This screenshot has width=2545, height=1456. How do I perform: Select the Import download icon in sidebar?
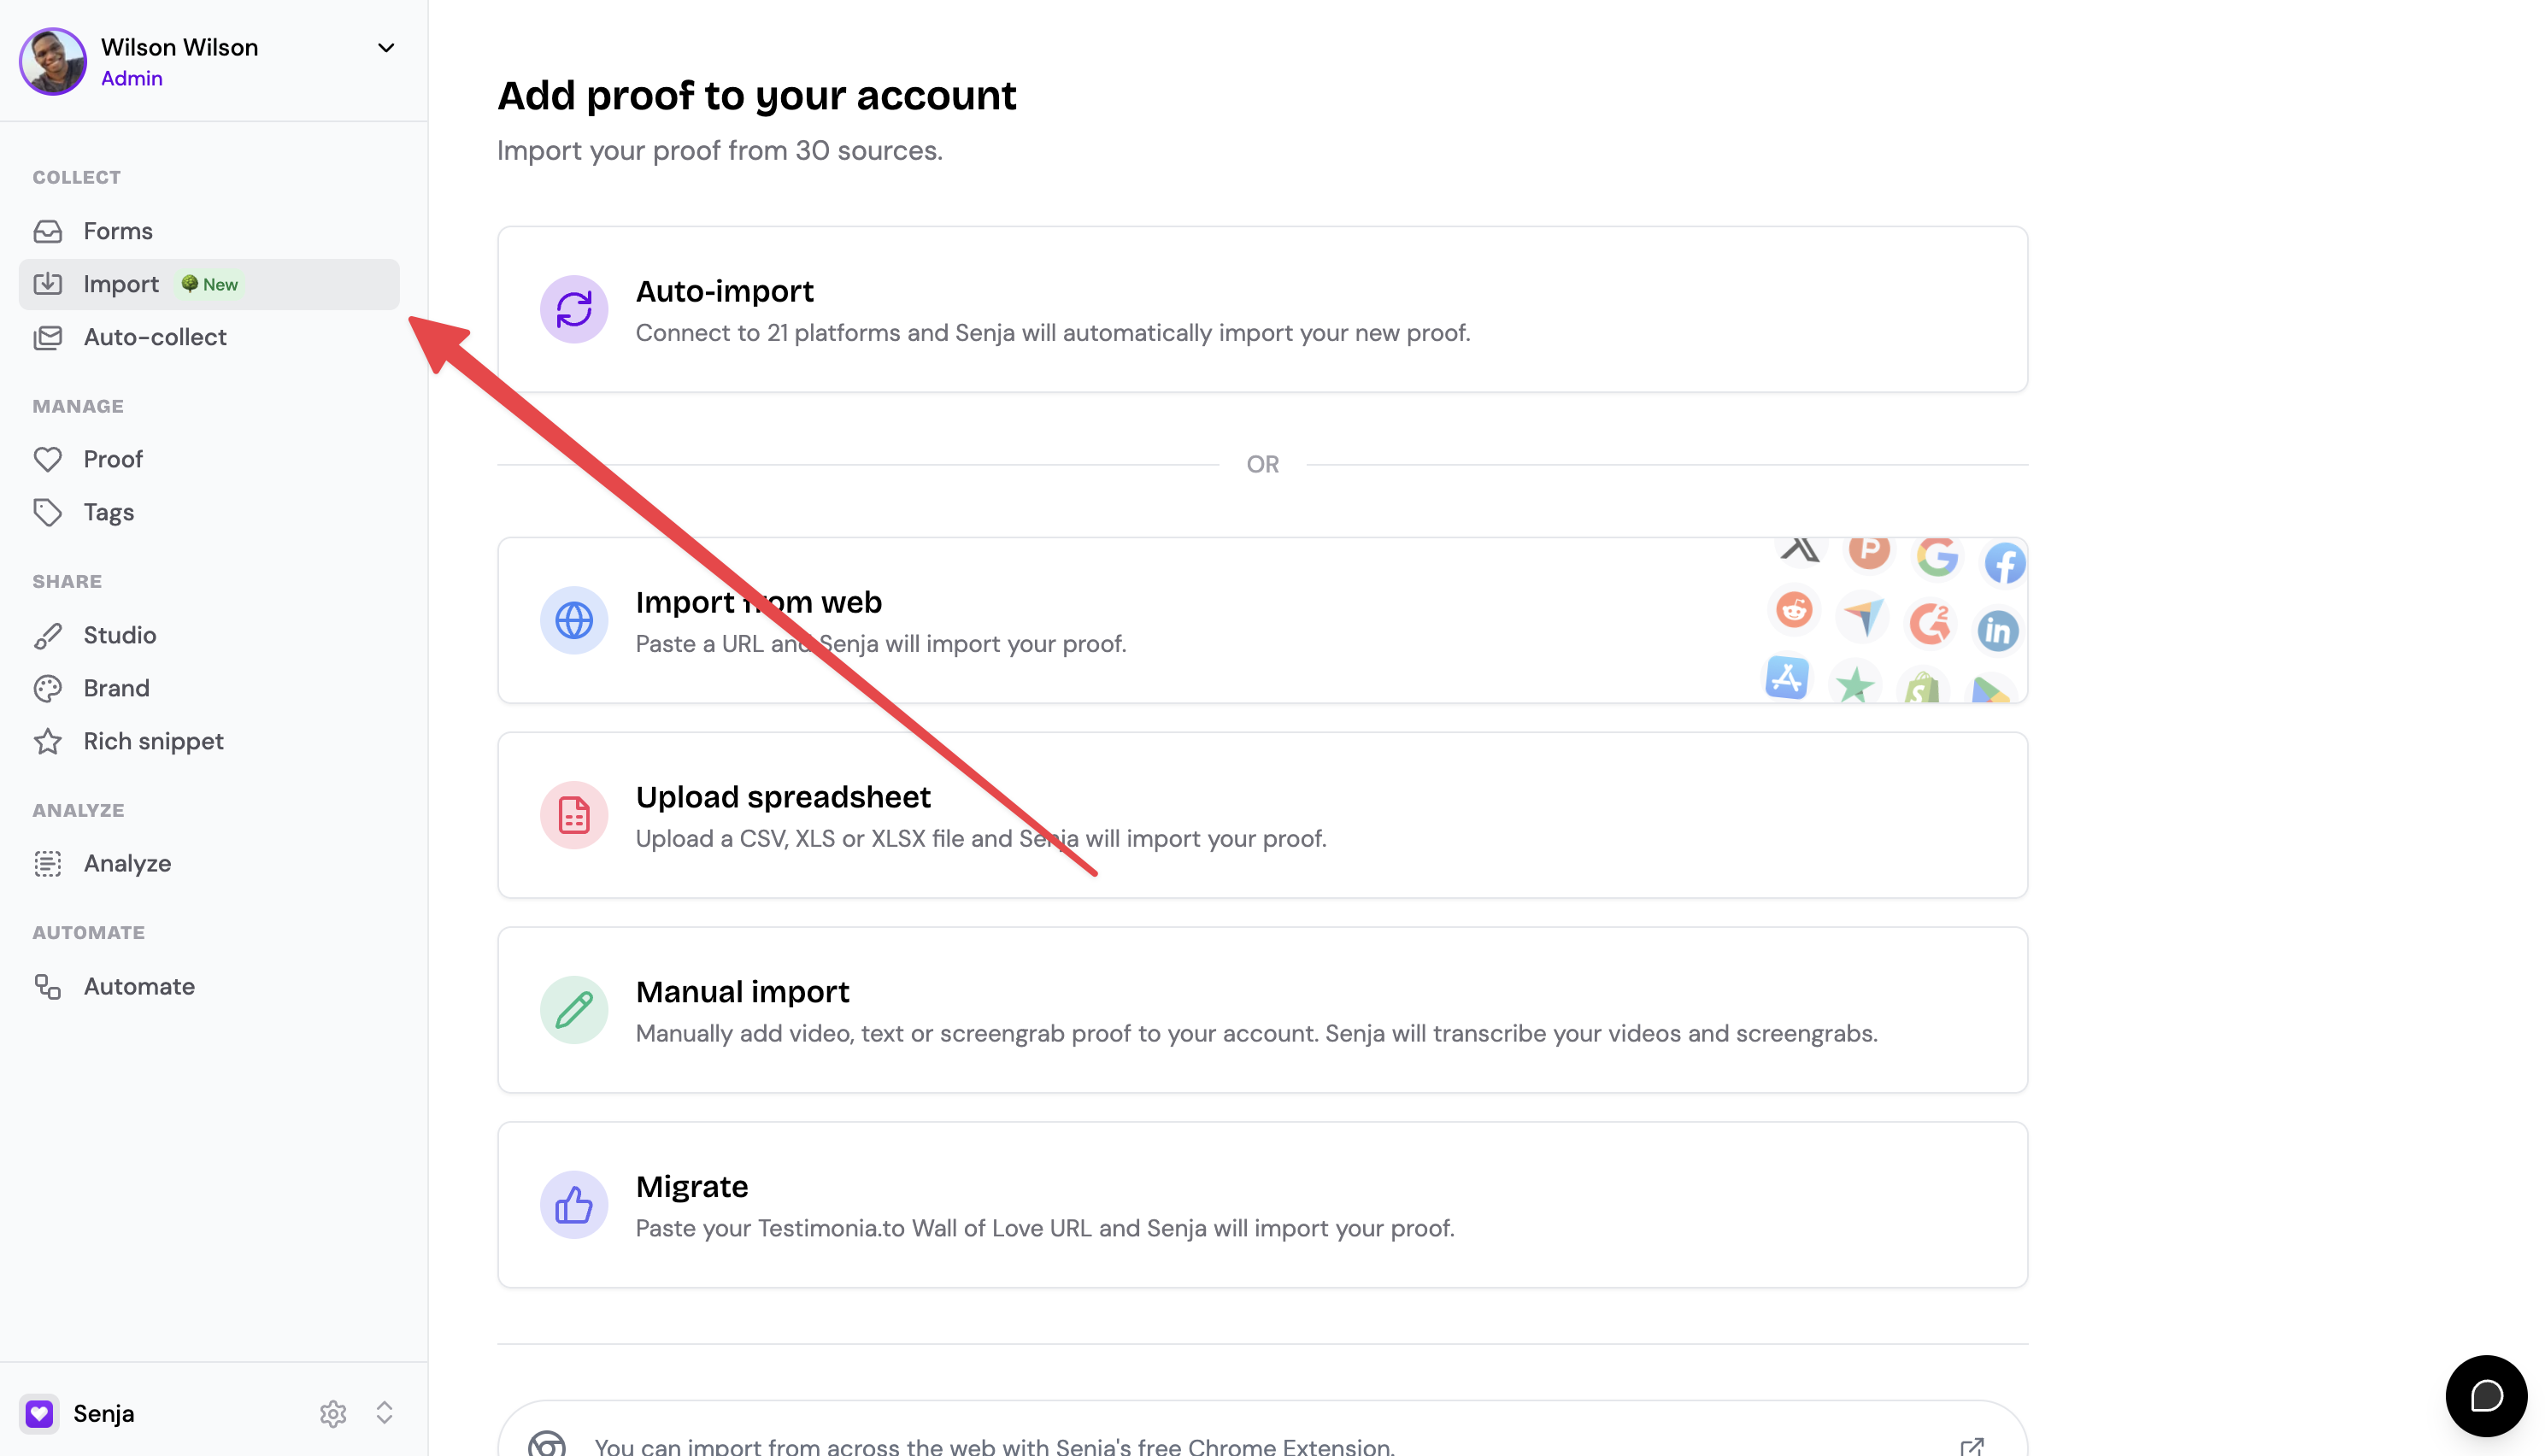pos(47,284)
